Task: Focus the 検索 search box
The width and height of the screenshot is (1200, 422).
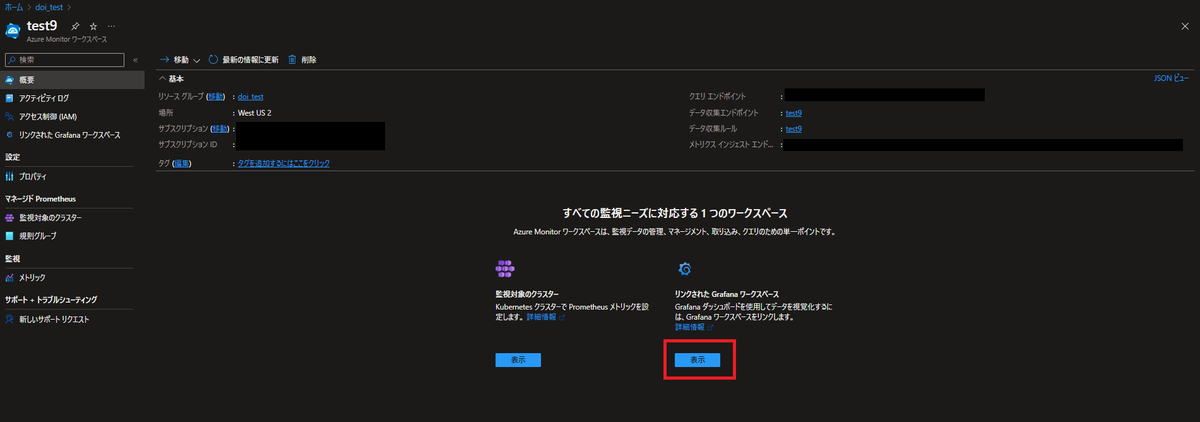Action: click(65, 60)
